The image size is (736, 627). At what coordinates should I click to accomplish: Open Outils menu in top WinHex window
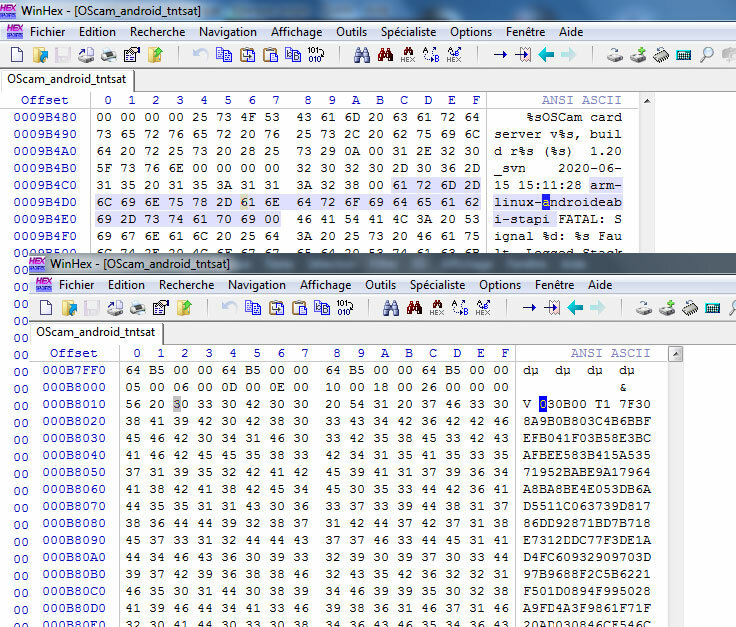click(x=352, y=32)
